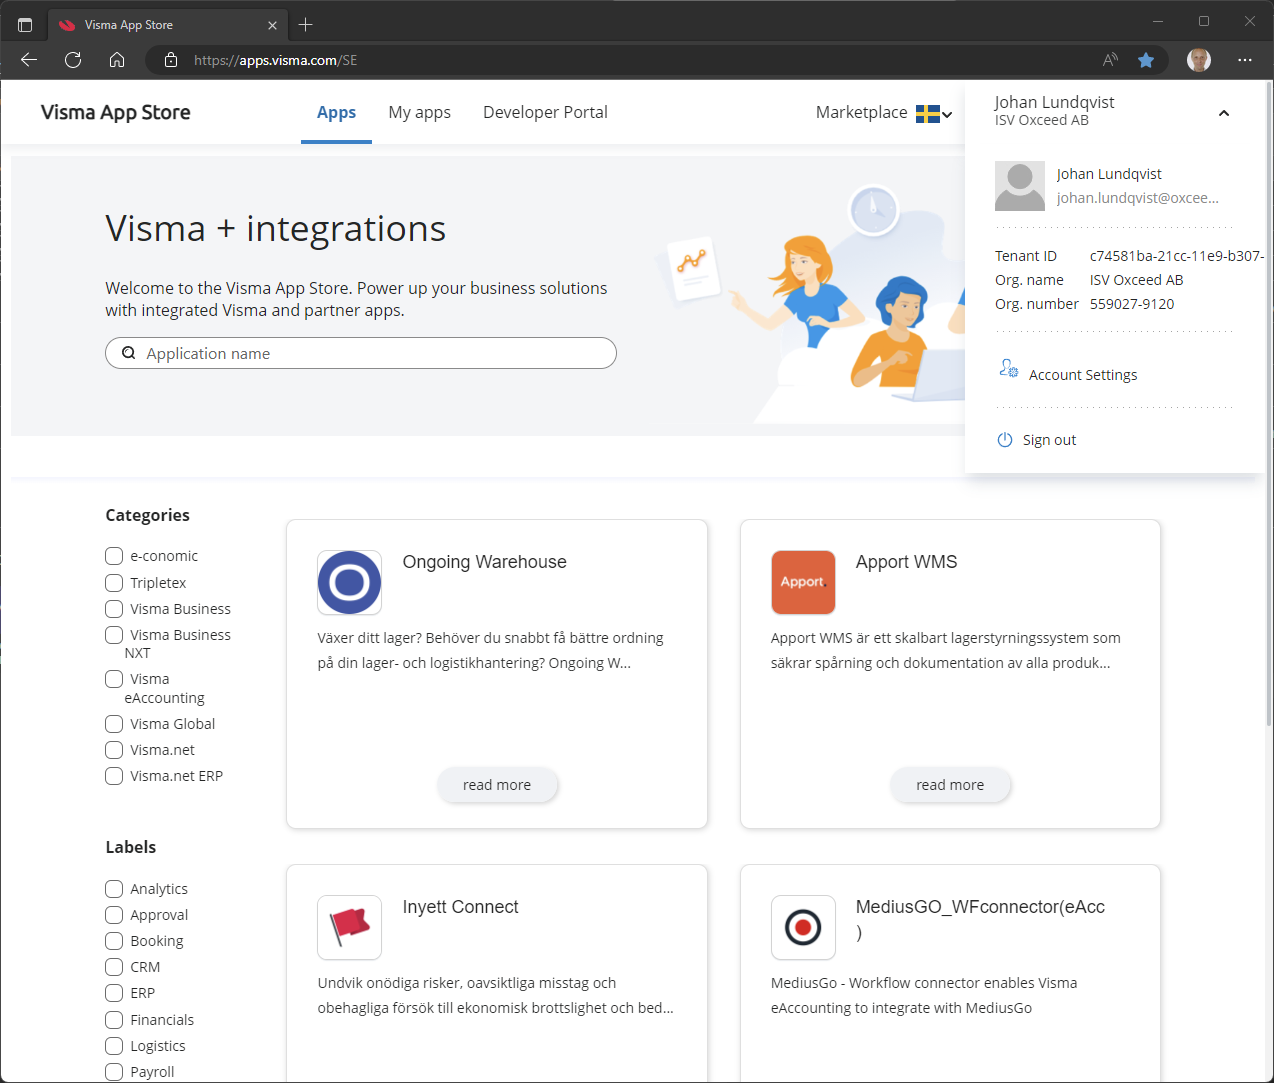Open the Marketplace country dropdown
Image resolution: width=1274 pixels, height=1083 pixels.
pyautogui.click(x=947, y=113)
